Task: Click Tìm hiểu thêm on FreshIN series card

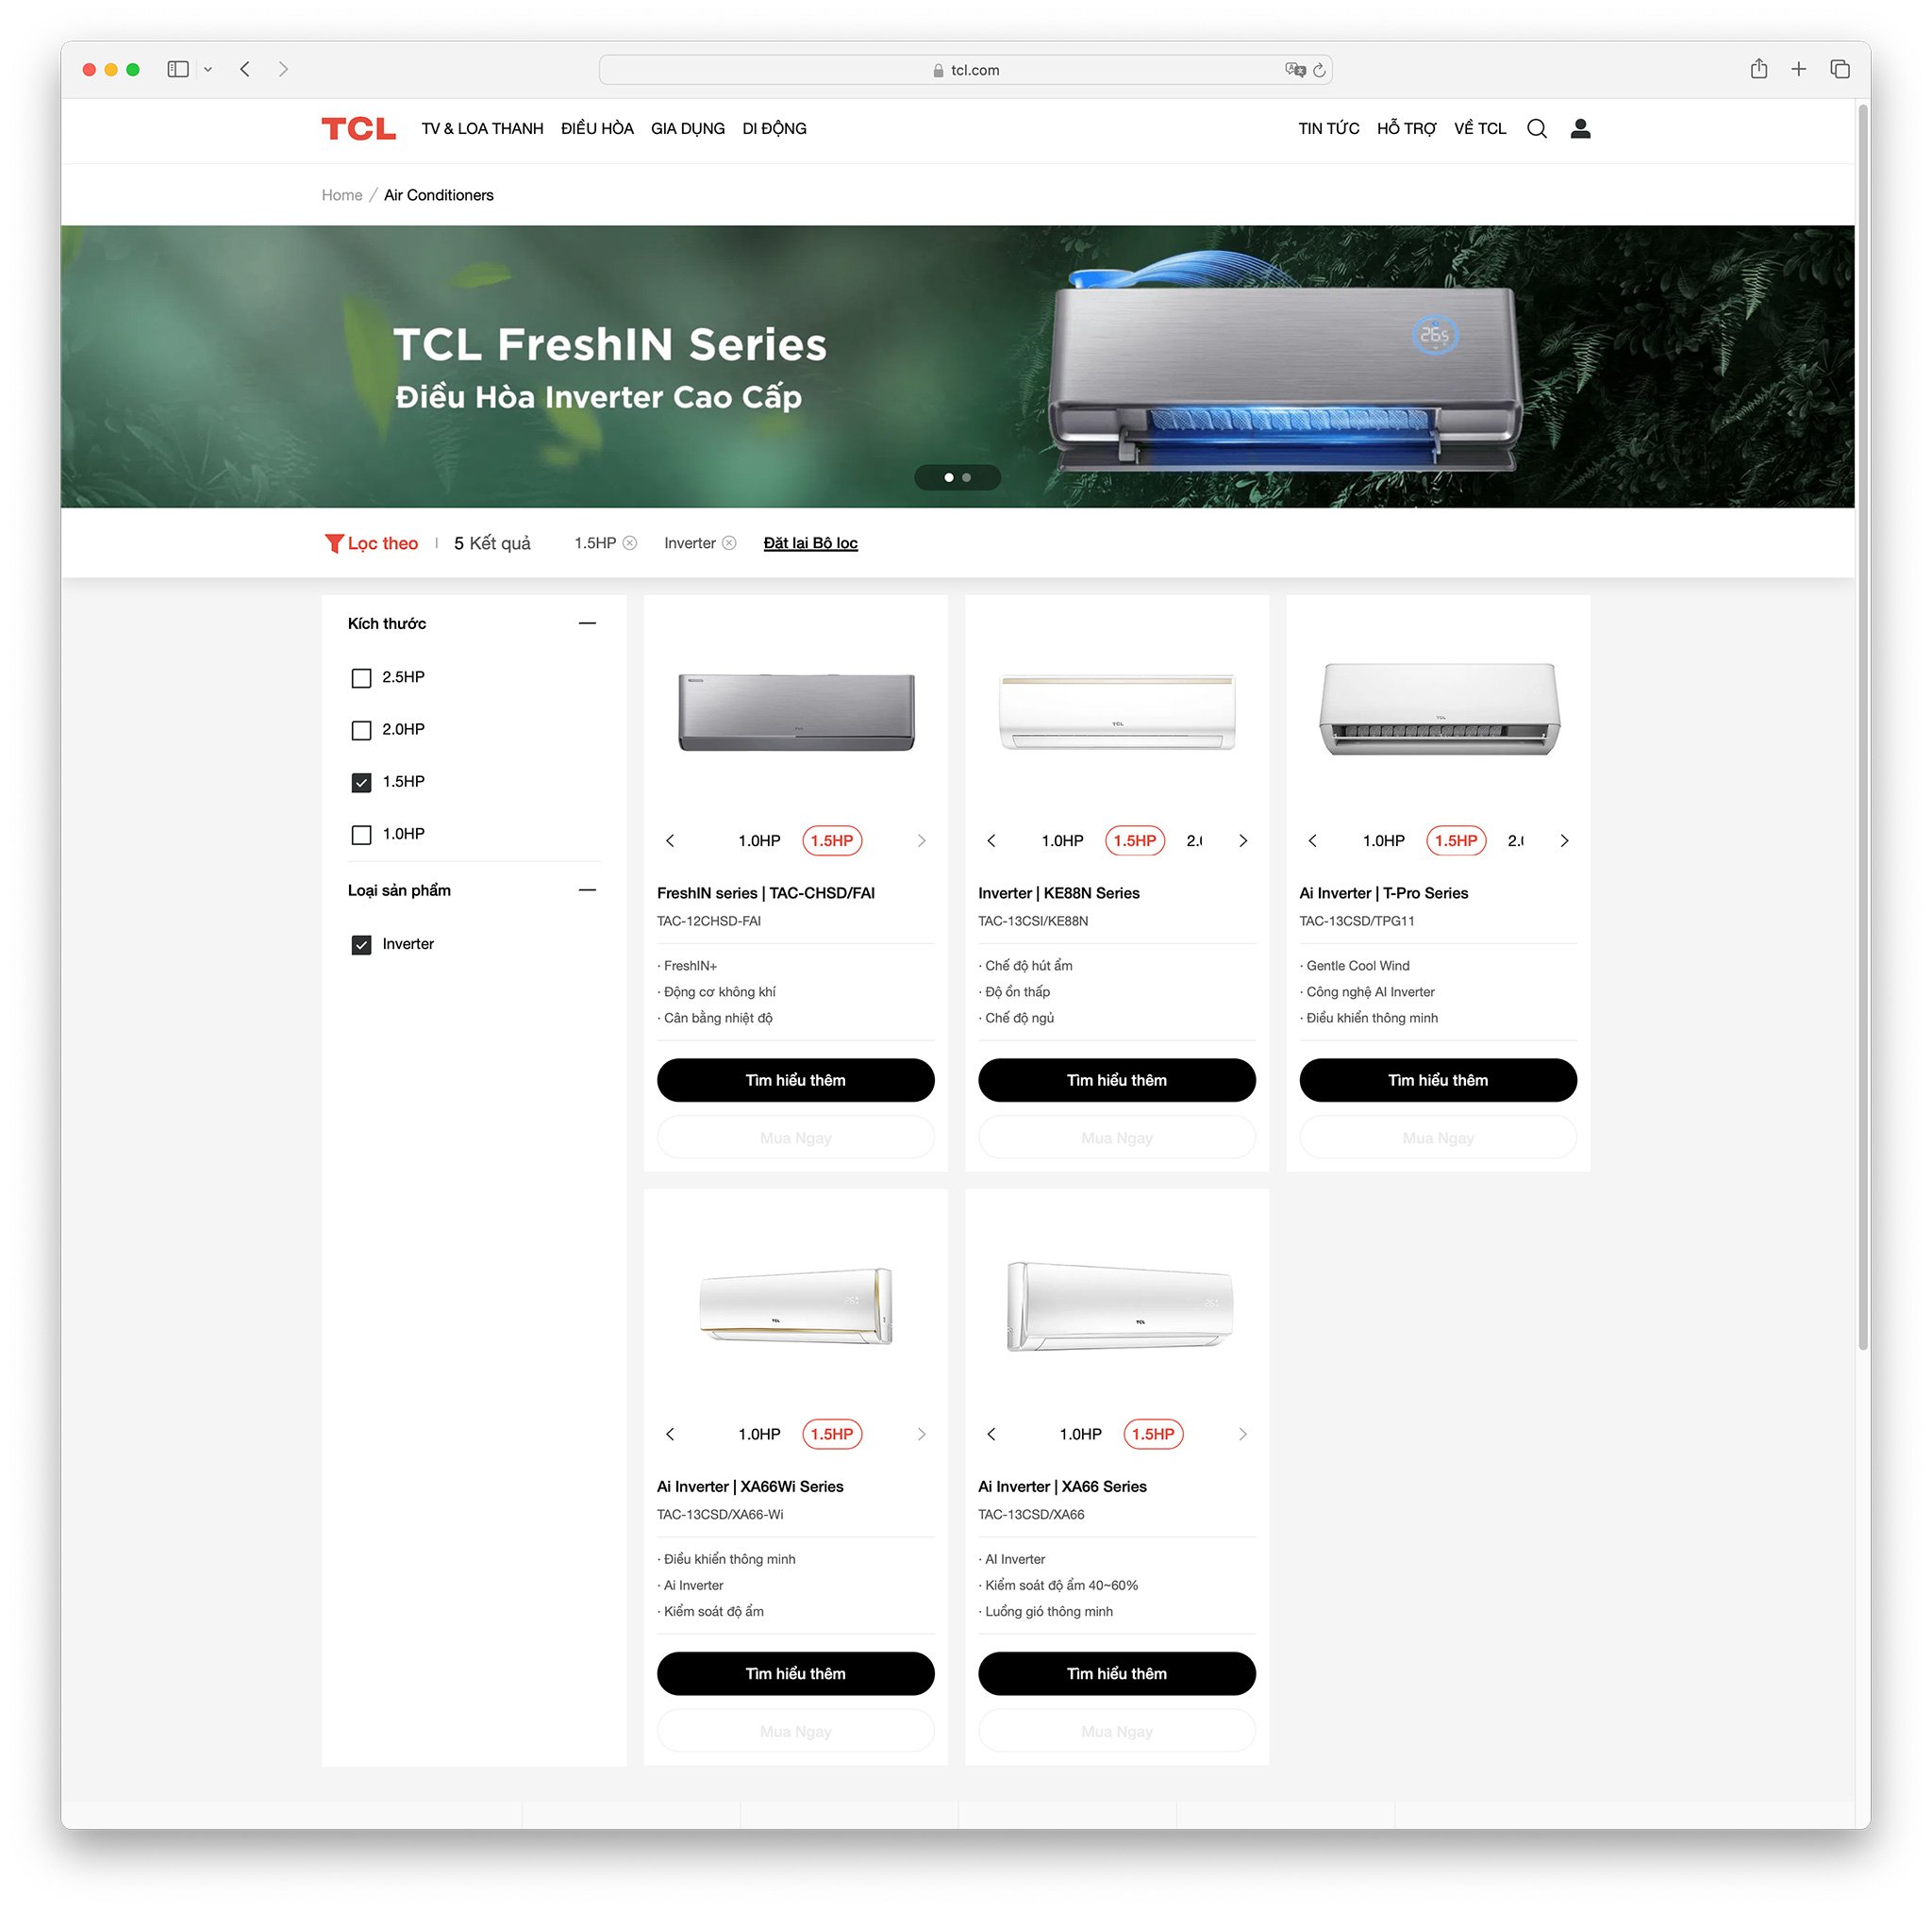Action: 792,1081
